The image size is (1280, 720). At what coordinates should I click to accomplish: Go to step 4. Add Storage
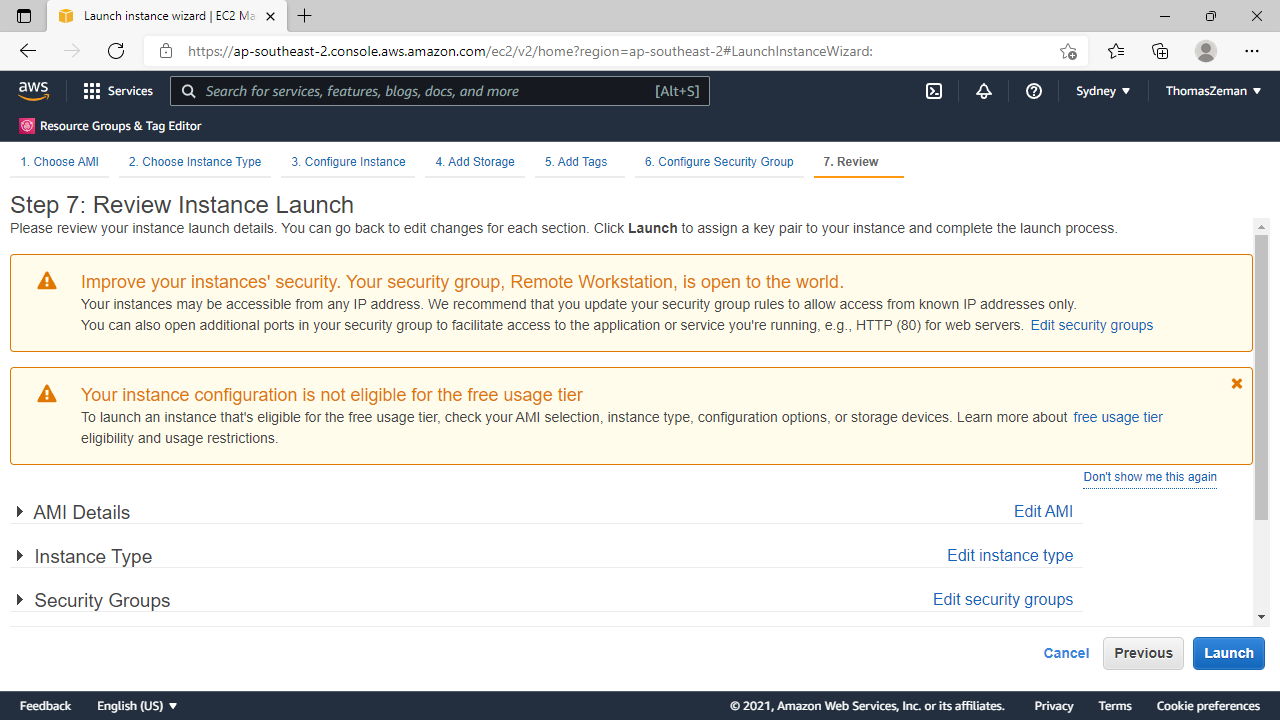point(475,162)
